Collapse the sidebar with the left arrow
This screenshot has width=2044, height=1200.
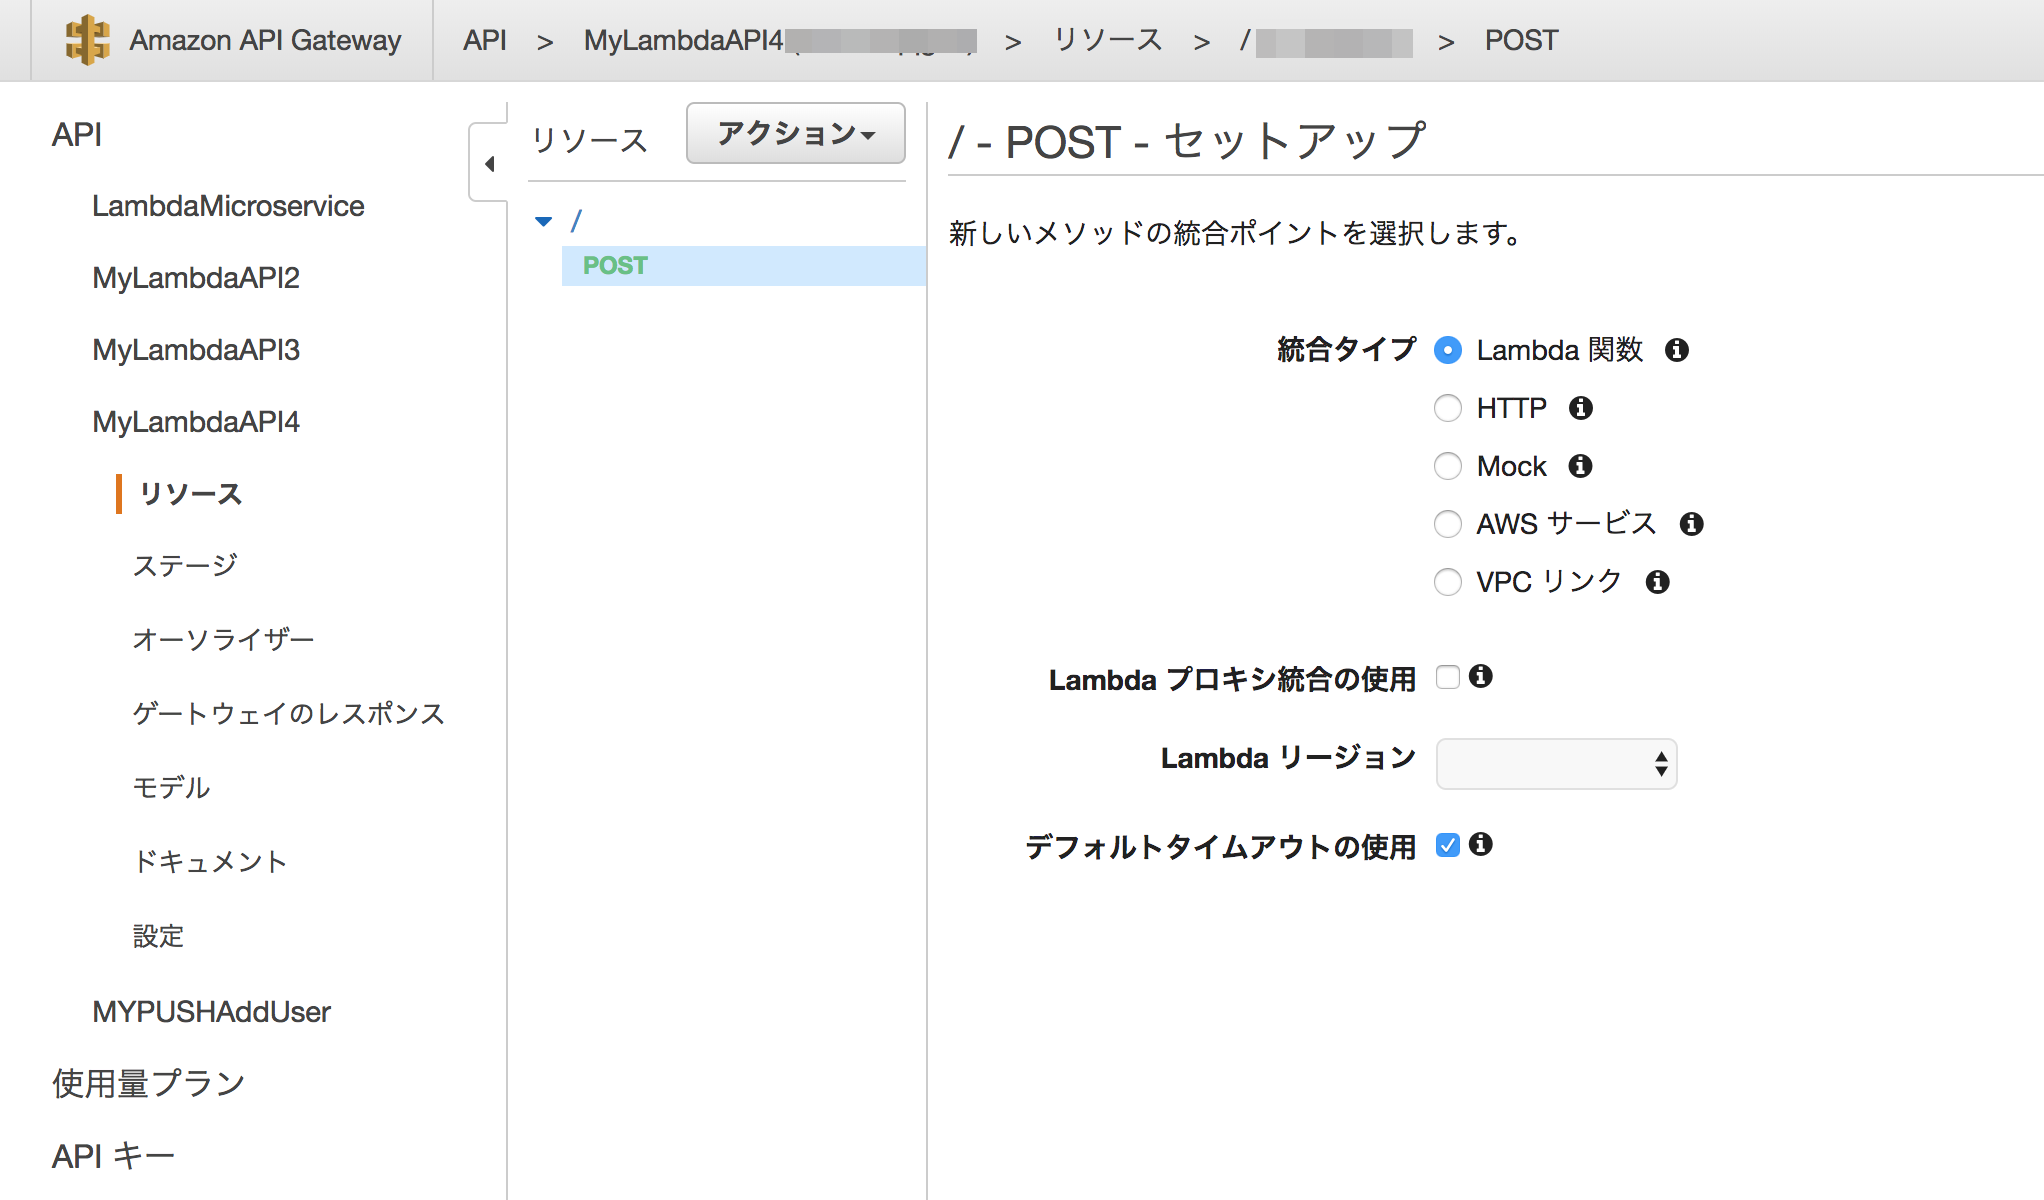(489, 163)
